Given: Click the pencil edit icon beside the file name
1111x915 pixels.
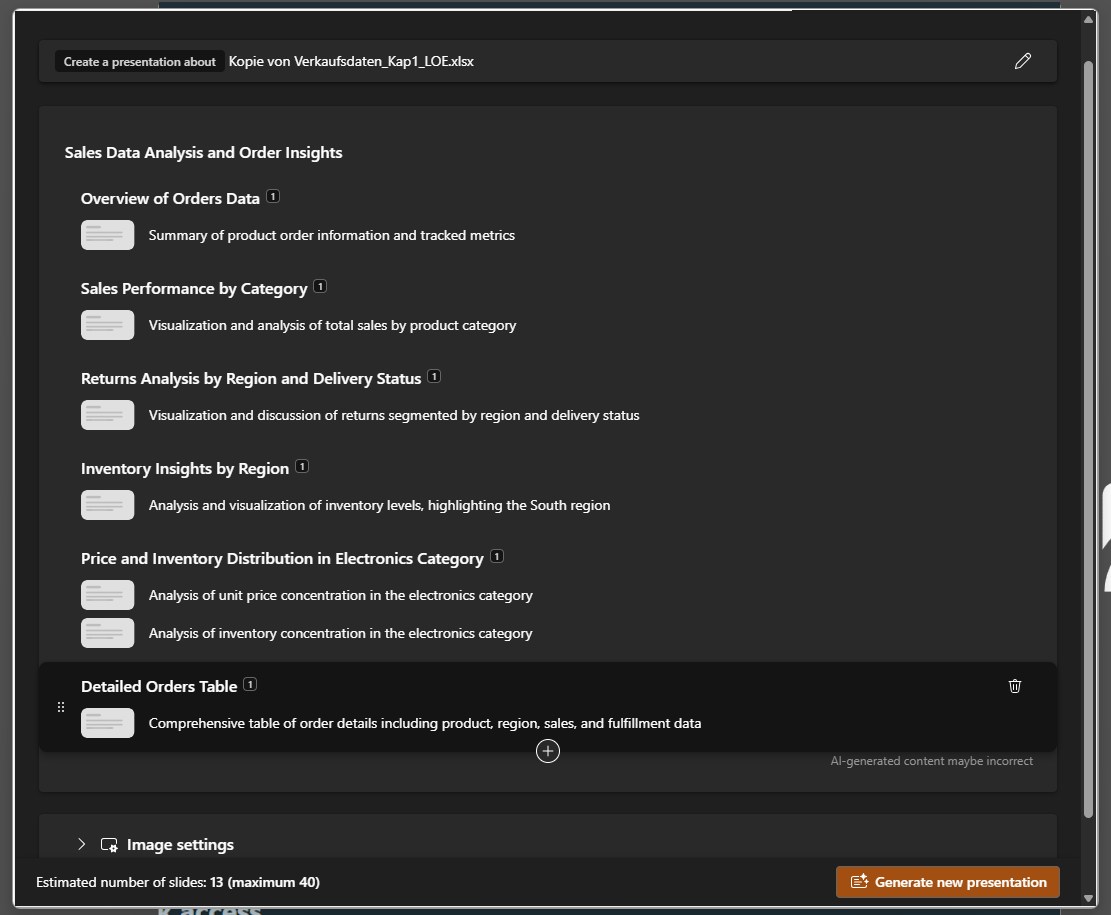Looking at the screenshot, I should click(x=1022, y=61).
